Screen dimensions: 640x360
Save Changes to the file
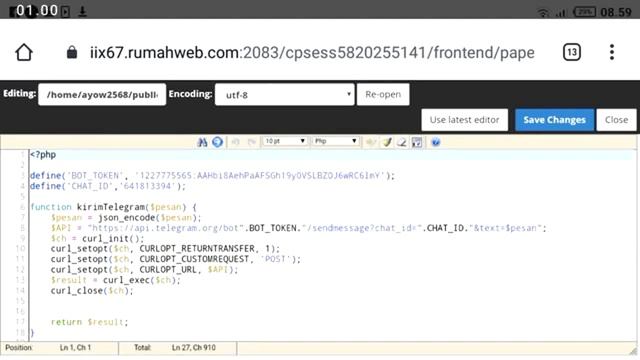pyautogui.click(x=554, y=120)
